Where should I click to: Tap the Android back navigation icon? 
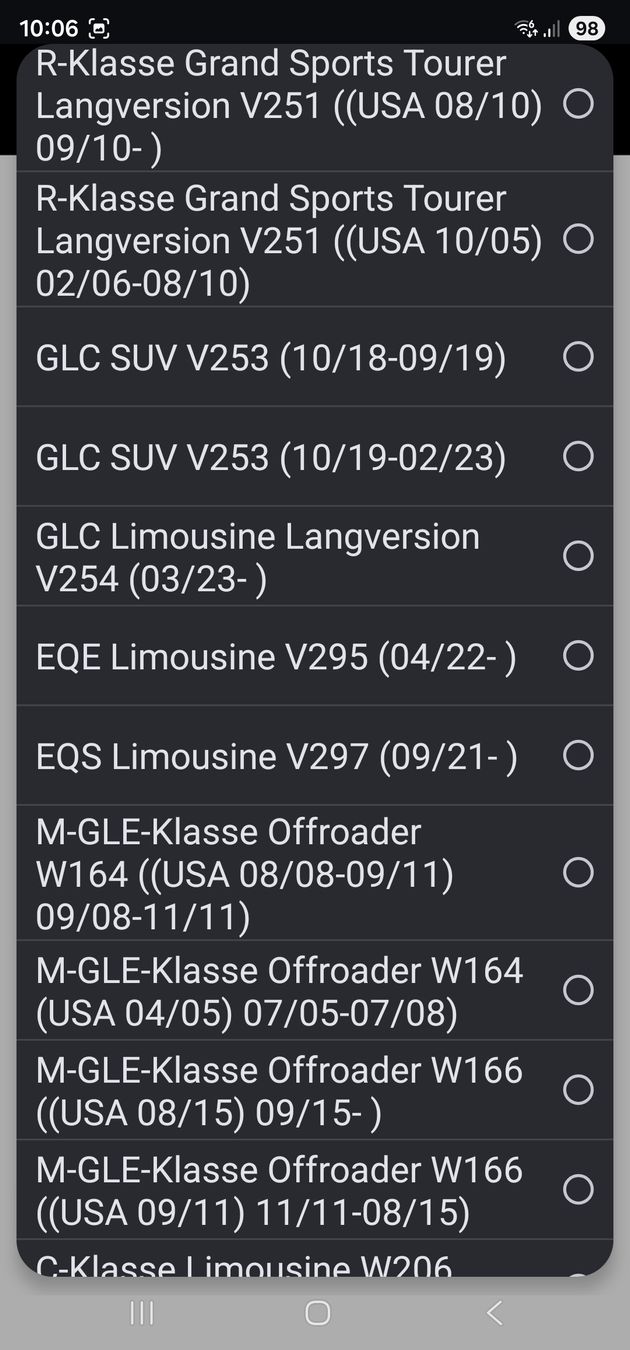pos(493,1313)
